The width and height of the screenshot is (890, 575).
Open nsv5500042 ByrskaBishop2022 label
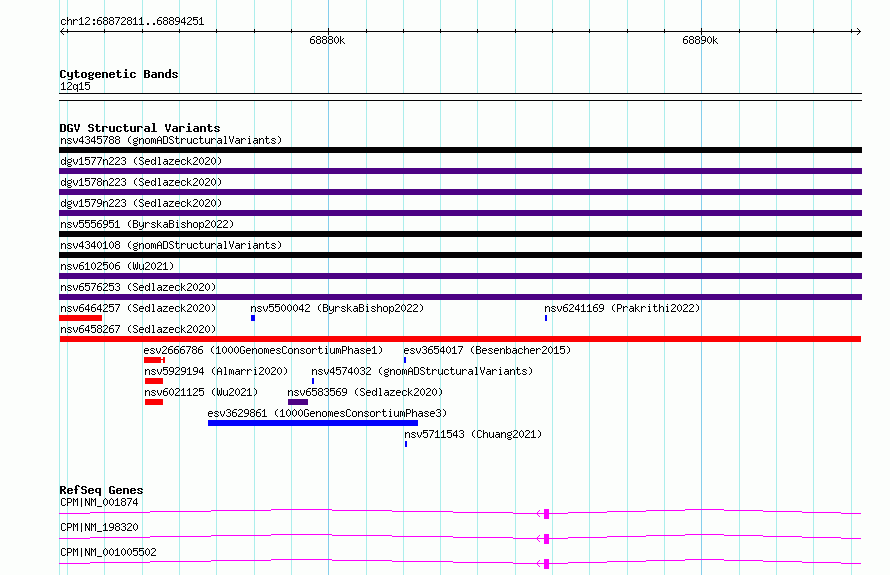[x=337, y=308]
